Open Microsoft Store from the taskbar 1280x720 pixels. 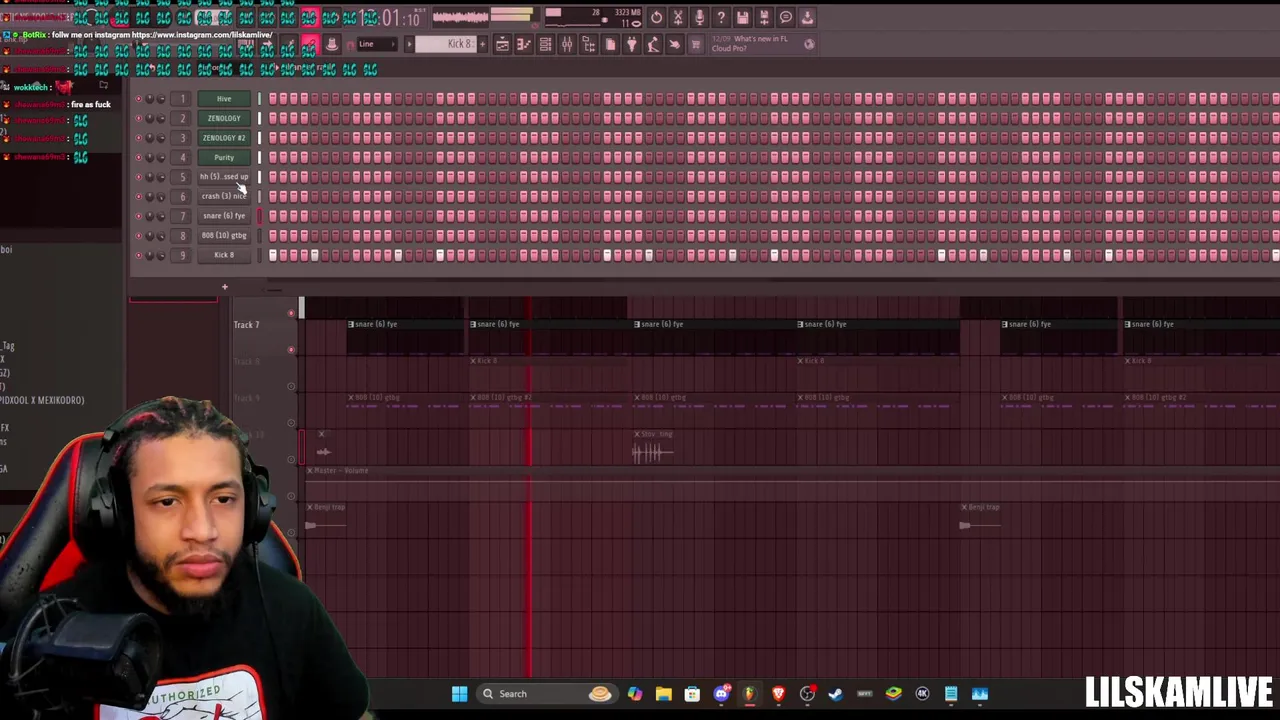692,694
